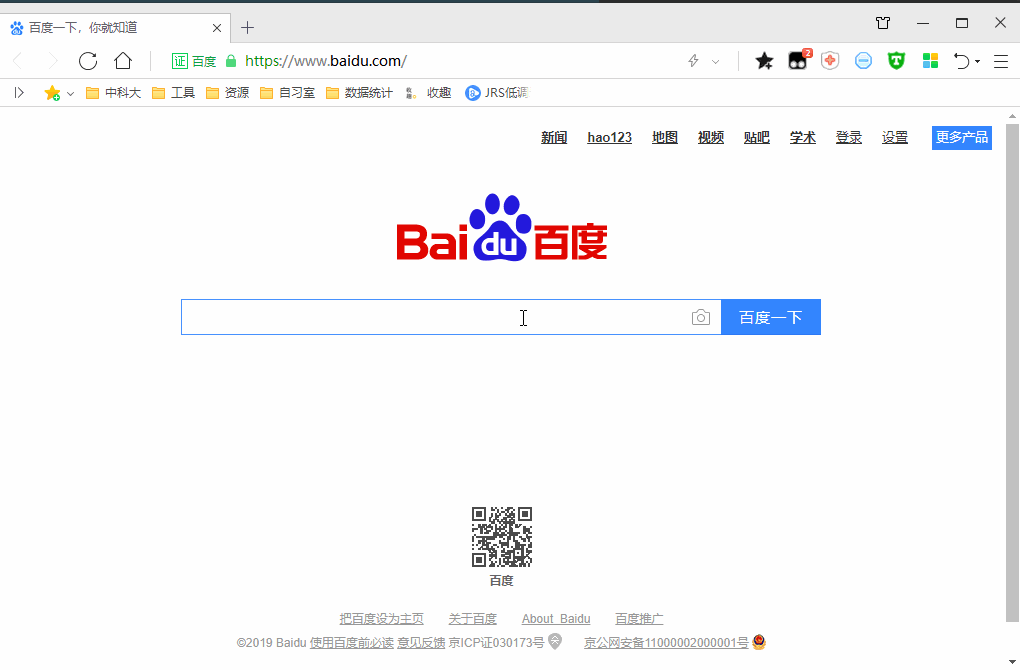The width and height of the screenshot is (1020, 670).
Task: Open dropdown arrow next to lightning icon
Action: pyautogui.click(x=716, y=62)
